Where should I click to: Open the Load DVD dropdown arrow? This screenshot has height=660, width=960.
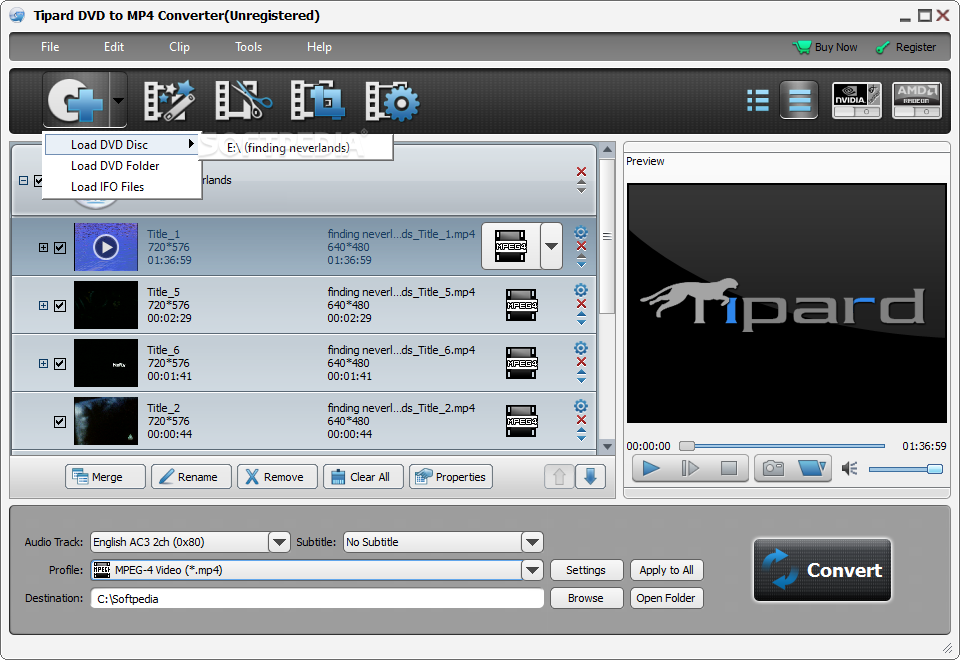(119, 100)
